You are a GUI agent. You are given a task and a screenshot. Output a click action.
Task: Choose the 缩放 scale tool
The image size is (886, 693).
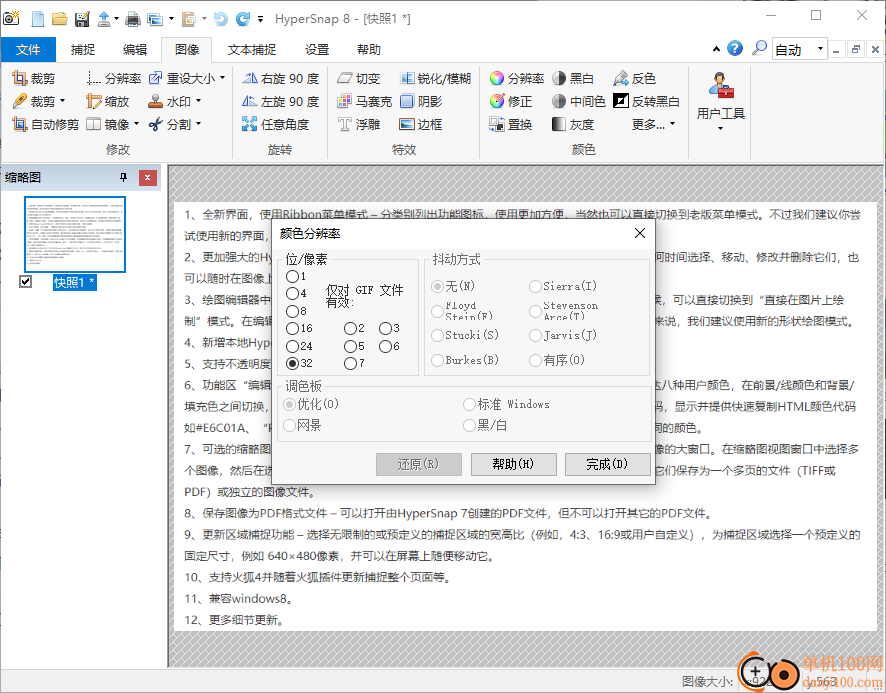click(x=108, y=101)
